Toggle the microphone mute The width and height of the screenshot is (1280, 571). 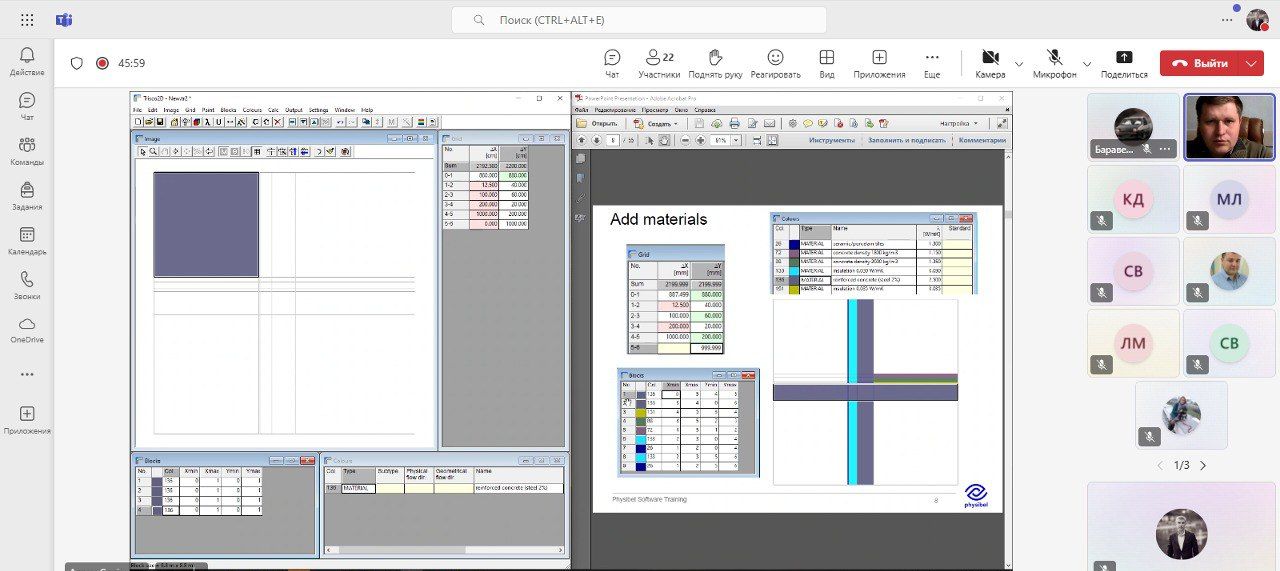(x=1055, y=63)
